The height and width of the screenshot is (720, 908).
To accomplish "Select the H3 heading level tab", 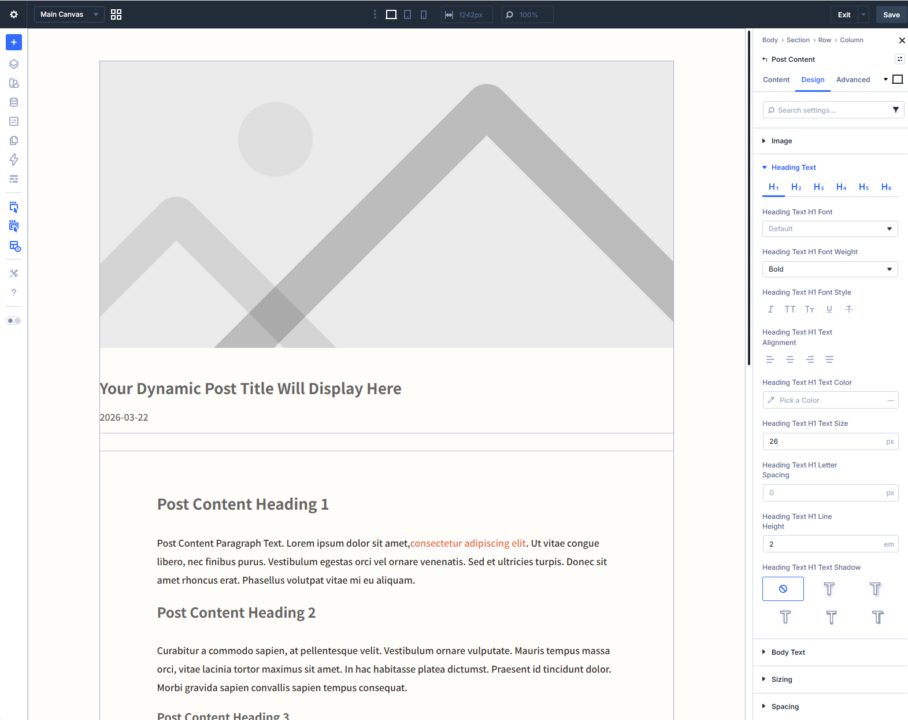I will tap(818, 187).
